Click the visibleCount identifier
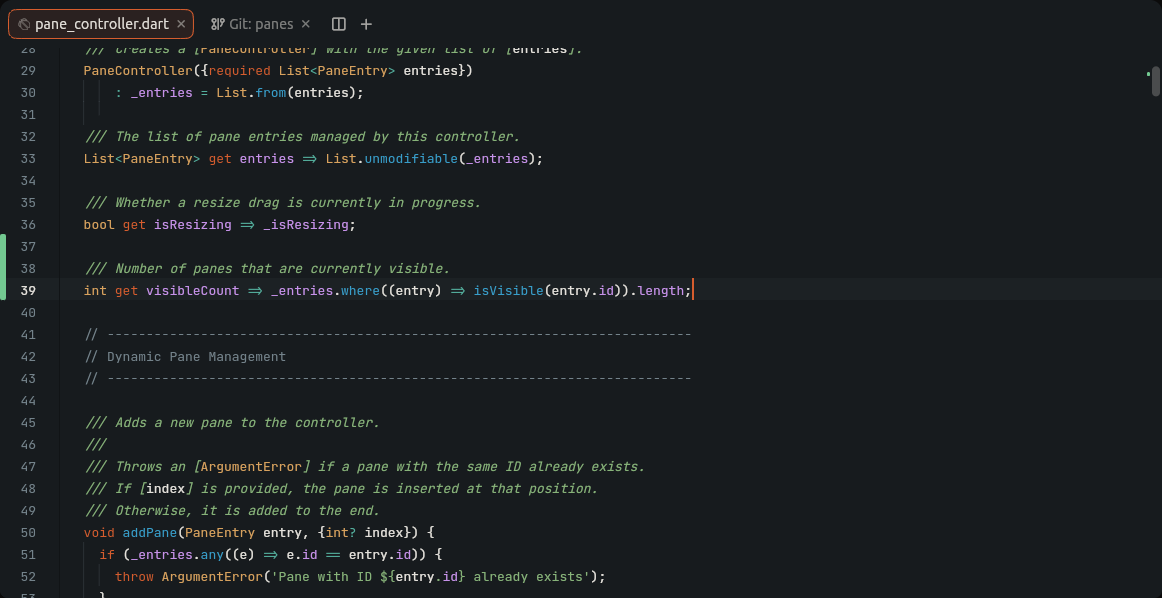The width and height of the screenshot is (1162, 598). (x=193, y=290)
